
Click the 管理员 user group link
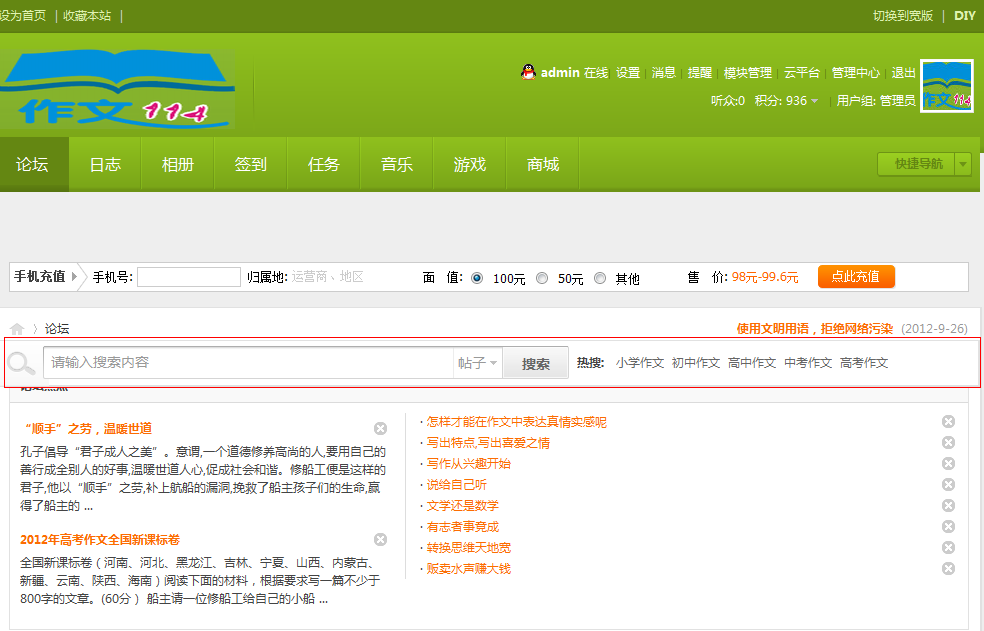coord(897,101)
